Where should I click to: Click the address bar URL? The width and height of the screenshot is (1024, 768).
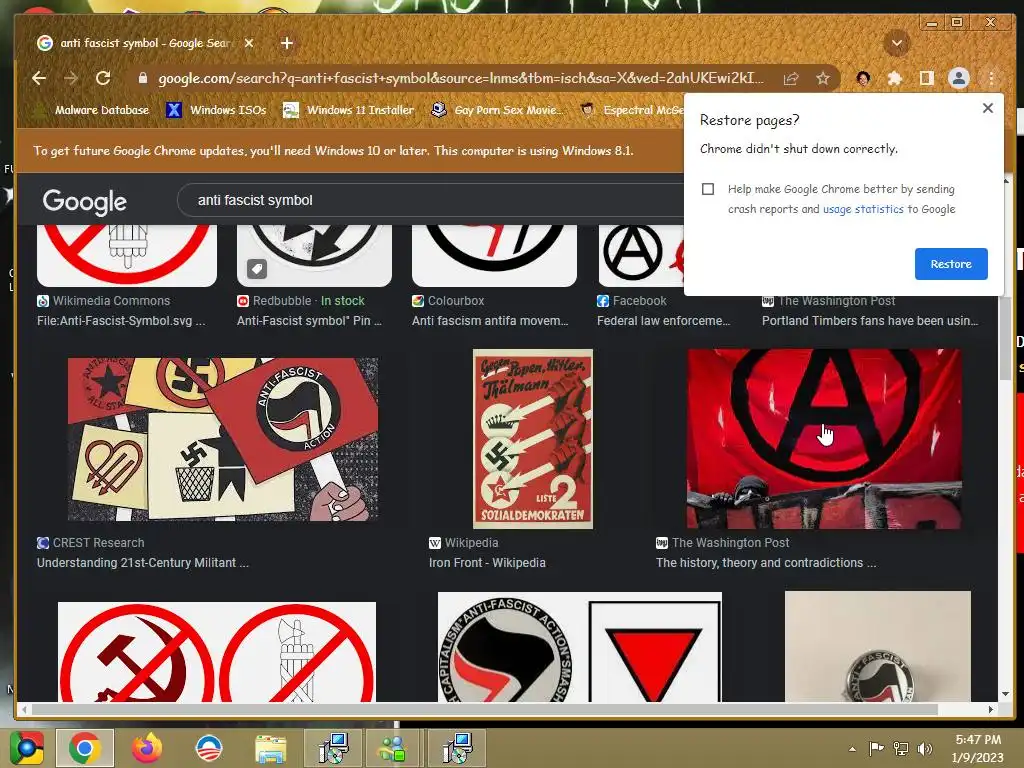tap(460, 78)
